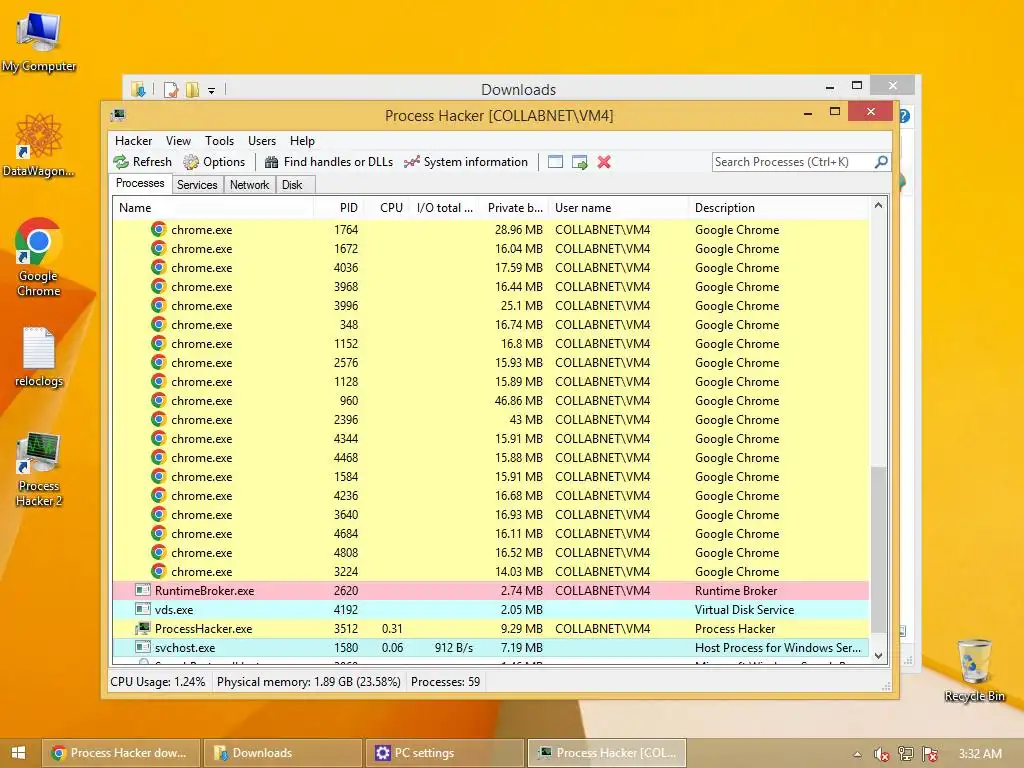
Task: Show hidden tray icons arrow
Action: [857, 754]
